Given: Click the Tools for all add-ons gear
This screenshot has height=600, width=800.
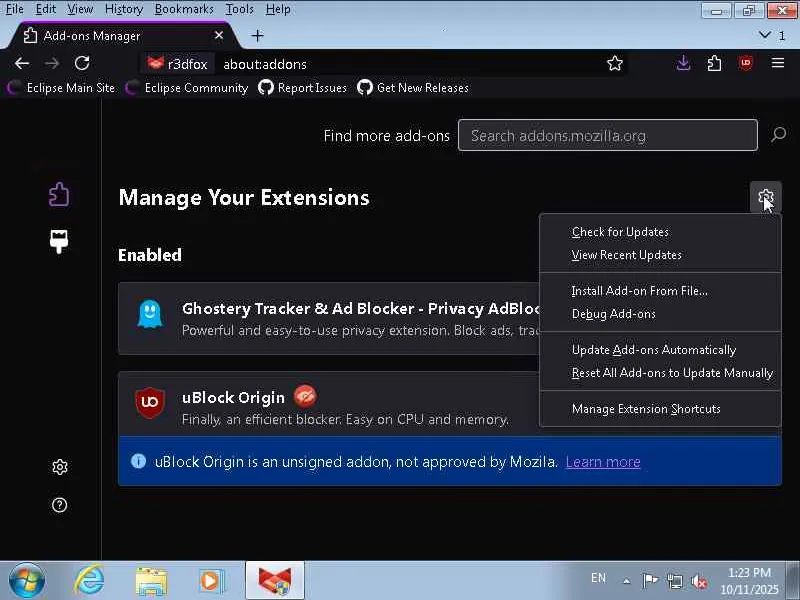Looking at the screenshot, I should point(765,197).
